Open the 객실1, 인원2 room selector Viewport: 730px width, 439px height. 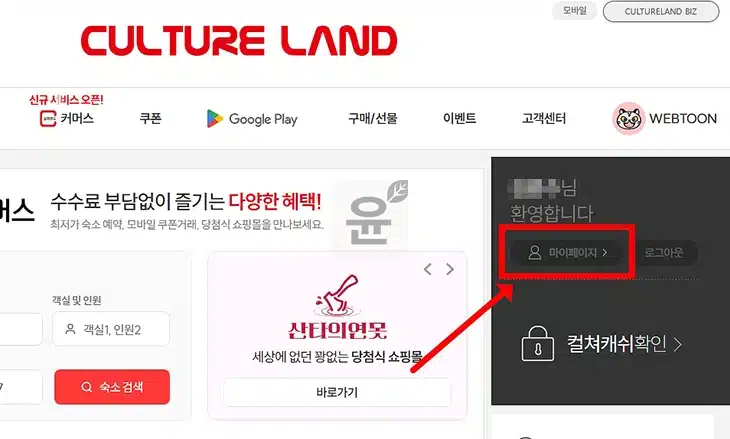pyautogui.click(x=111, y=329)
